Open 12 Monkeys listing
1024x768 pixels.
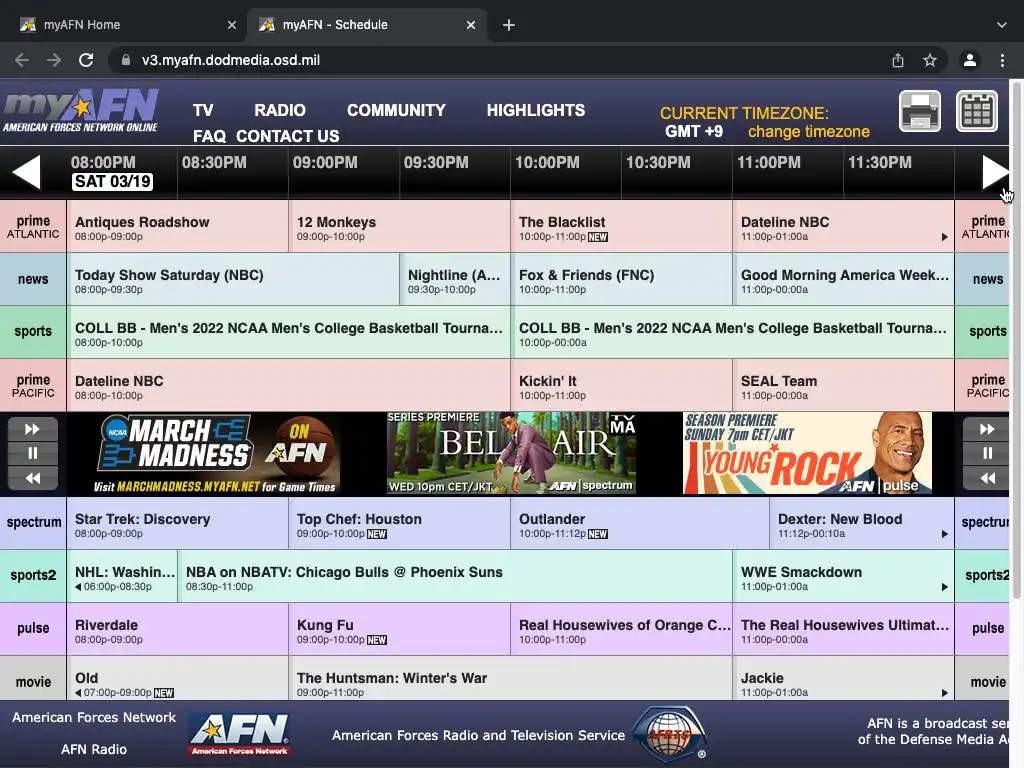click(400, 227)
